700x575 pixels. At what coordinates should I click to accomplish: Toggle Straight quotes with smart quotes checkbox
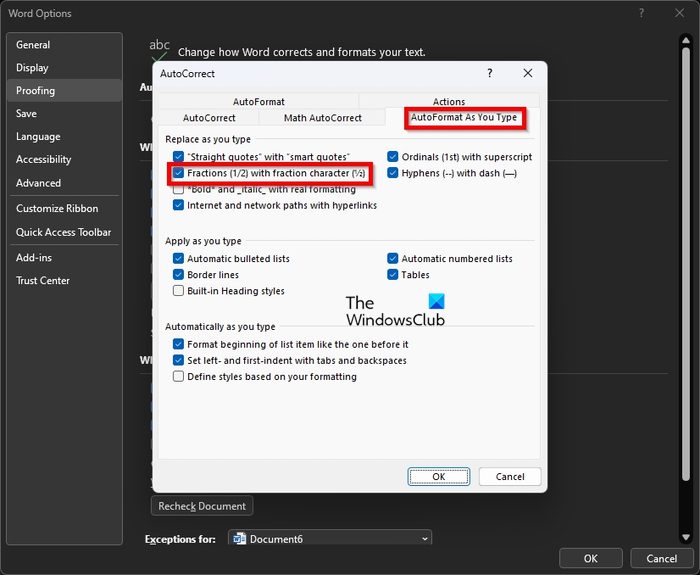[x=178, y=157]
